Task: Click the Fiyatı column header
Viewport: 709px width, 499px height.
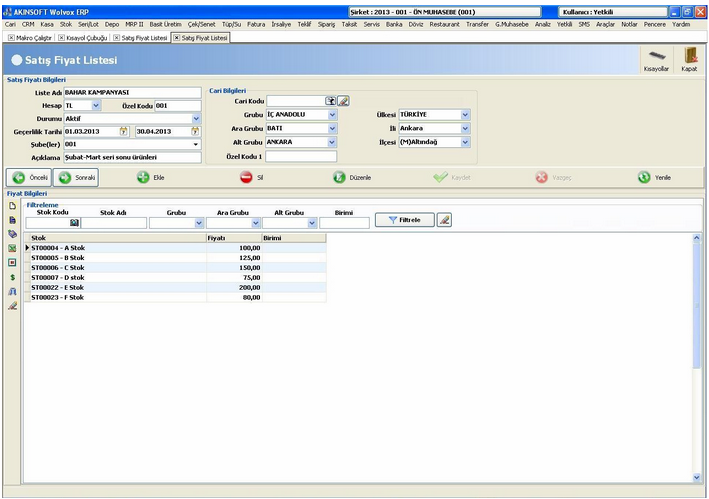Action: tap(234, 238)
